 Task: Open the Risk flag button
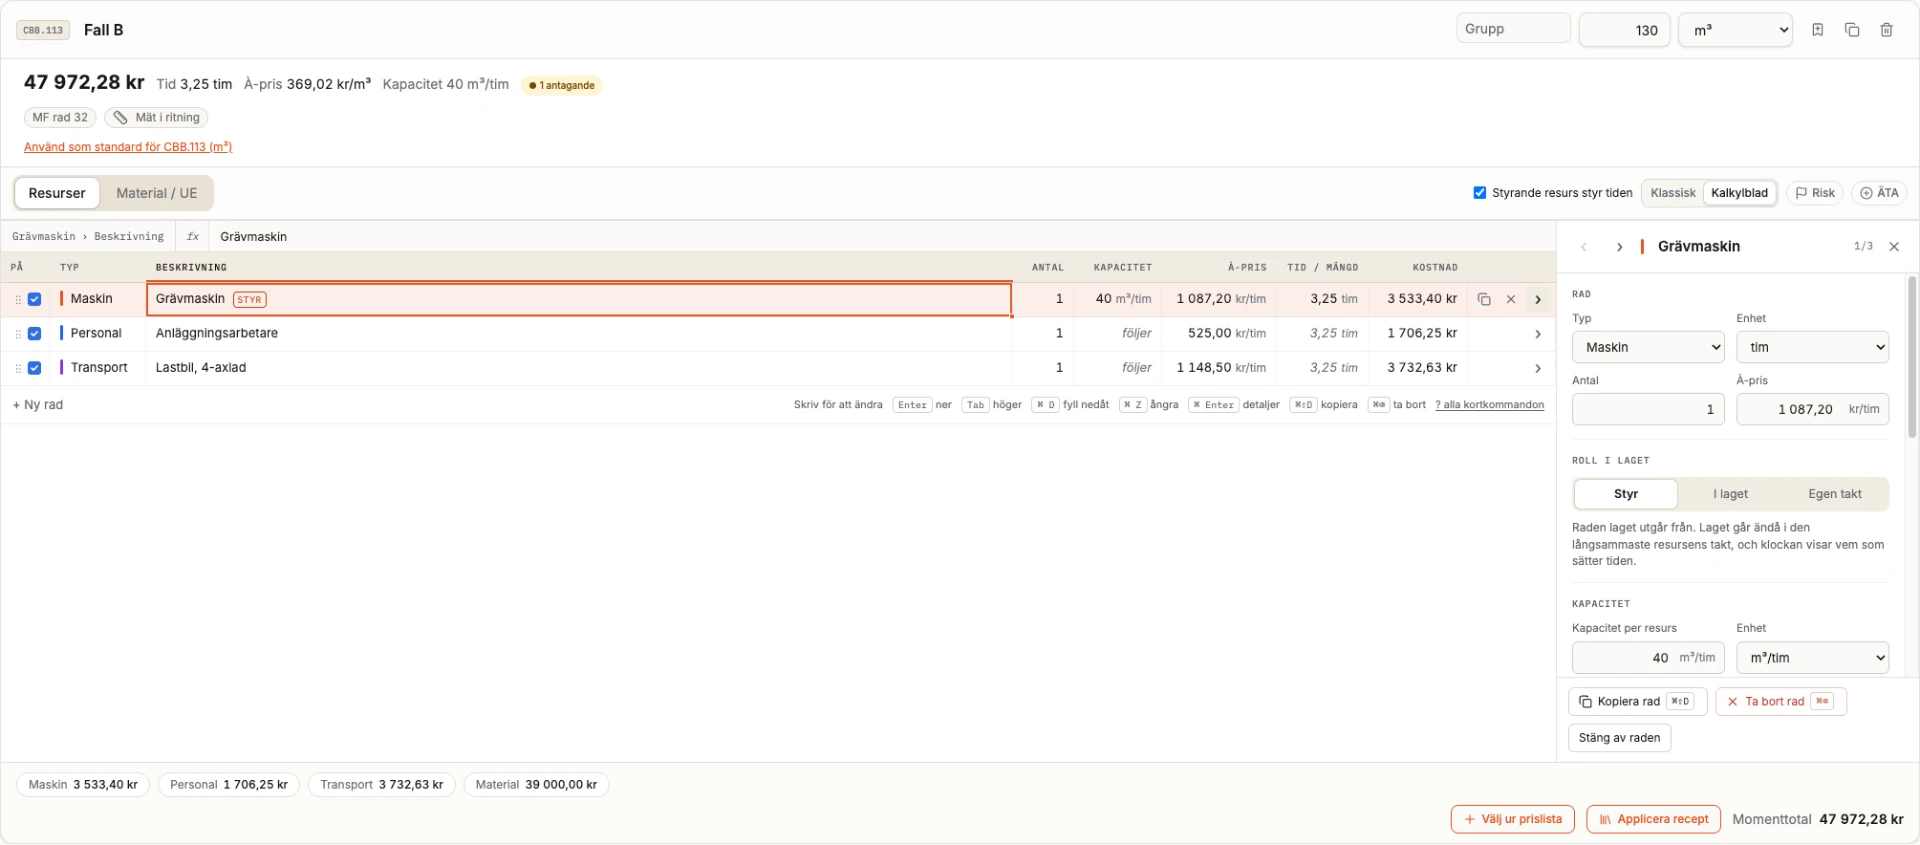coord(1815,193)
